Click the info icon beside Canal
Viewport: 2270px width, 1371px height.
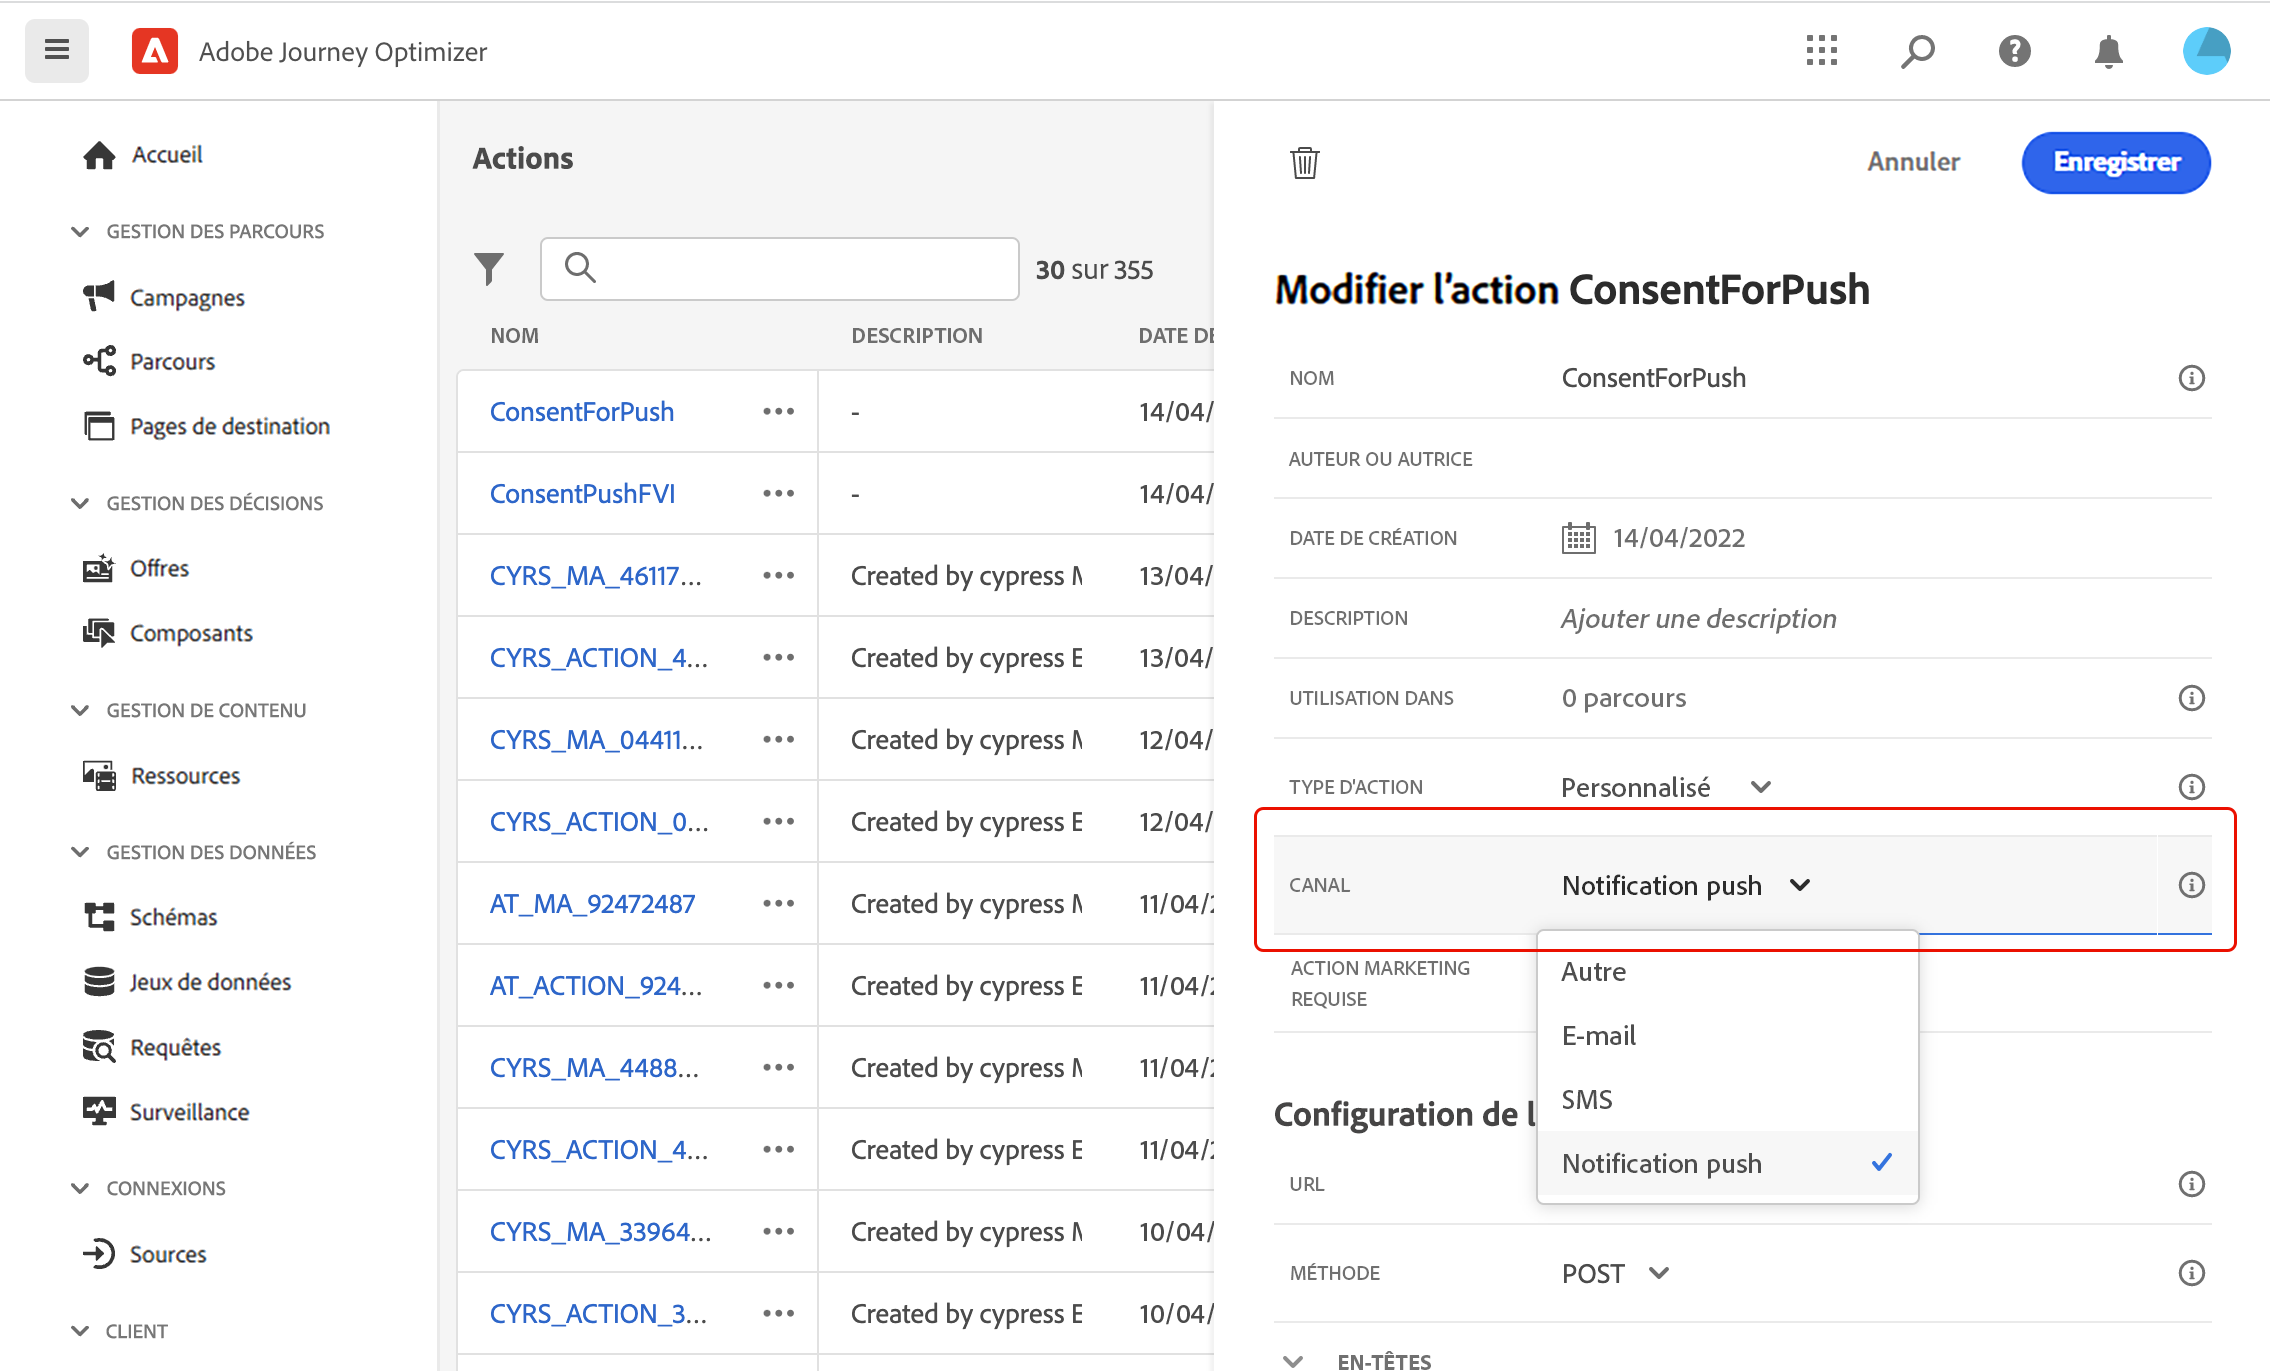pos(2191,885)
